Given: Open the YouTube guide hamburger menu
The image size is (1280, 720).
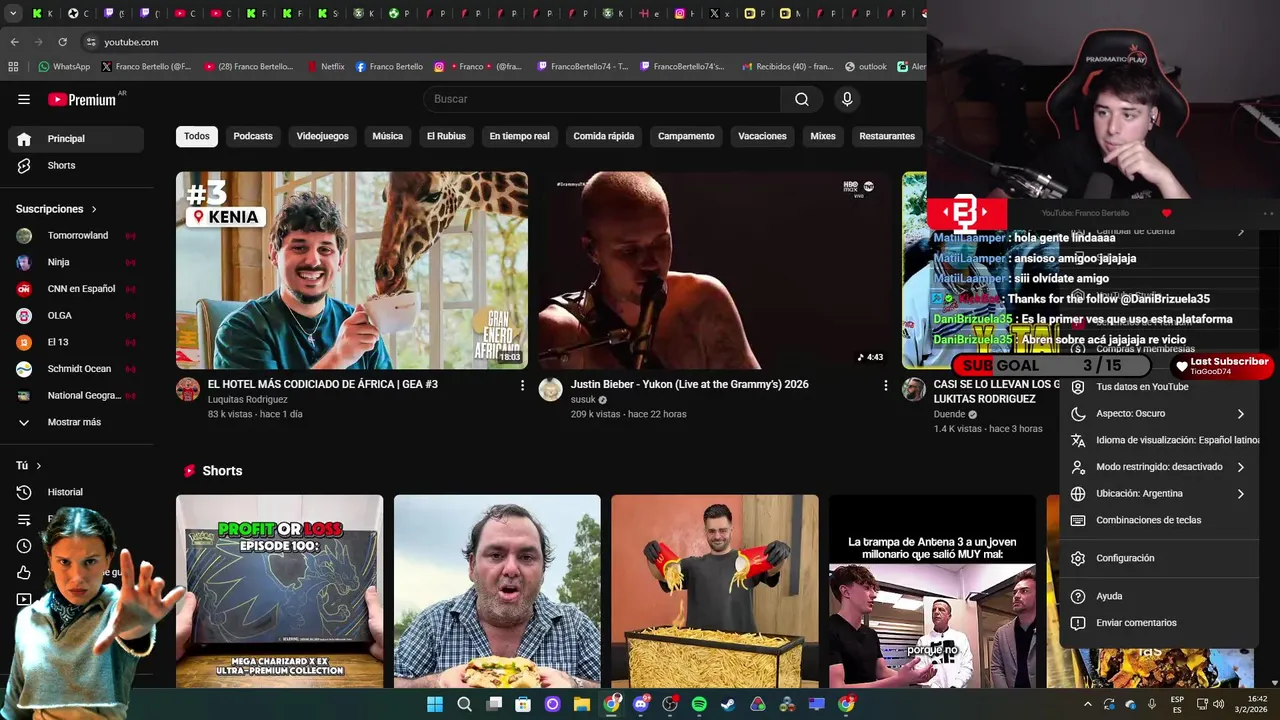Looking at the screenshot, I should click(x=24, y=99).
